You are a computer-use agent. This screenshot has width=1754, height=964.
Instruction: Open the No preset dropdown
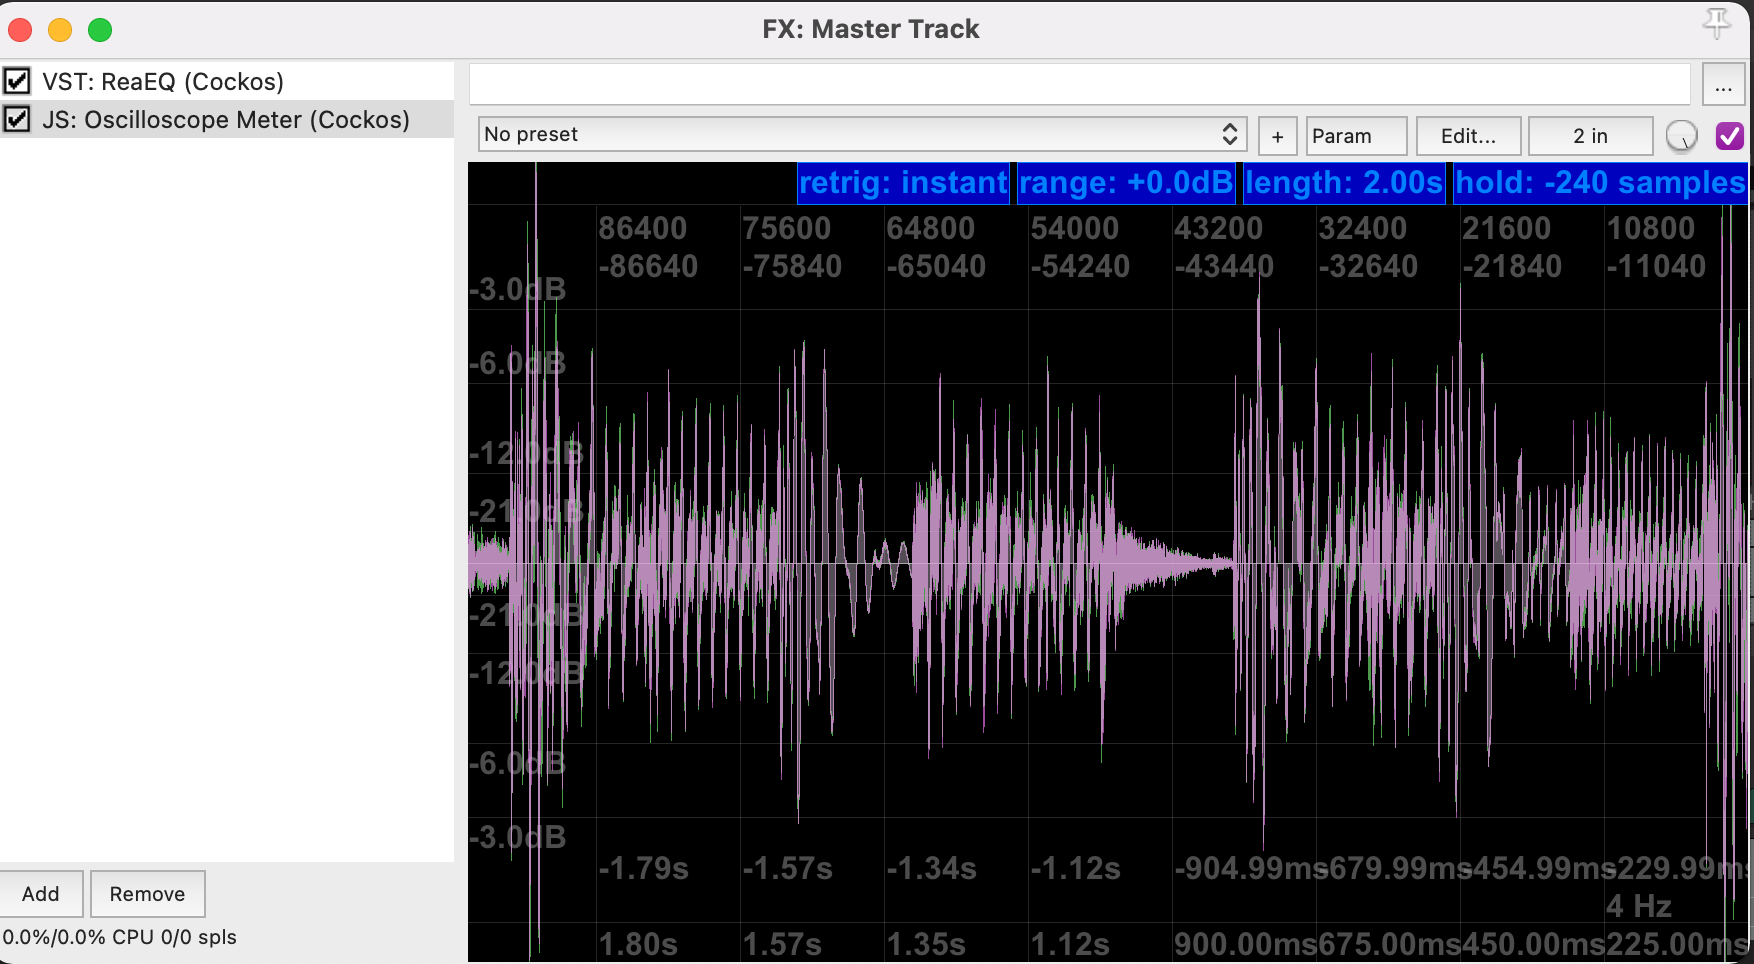862,134
